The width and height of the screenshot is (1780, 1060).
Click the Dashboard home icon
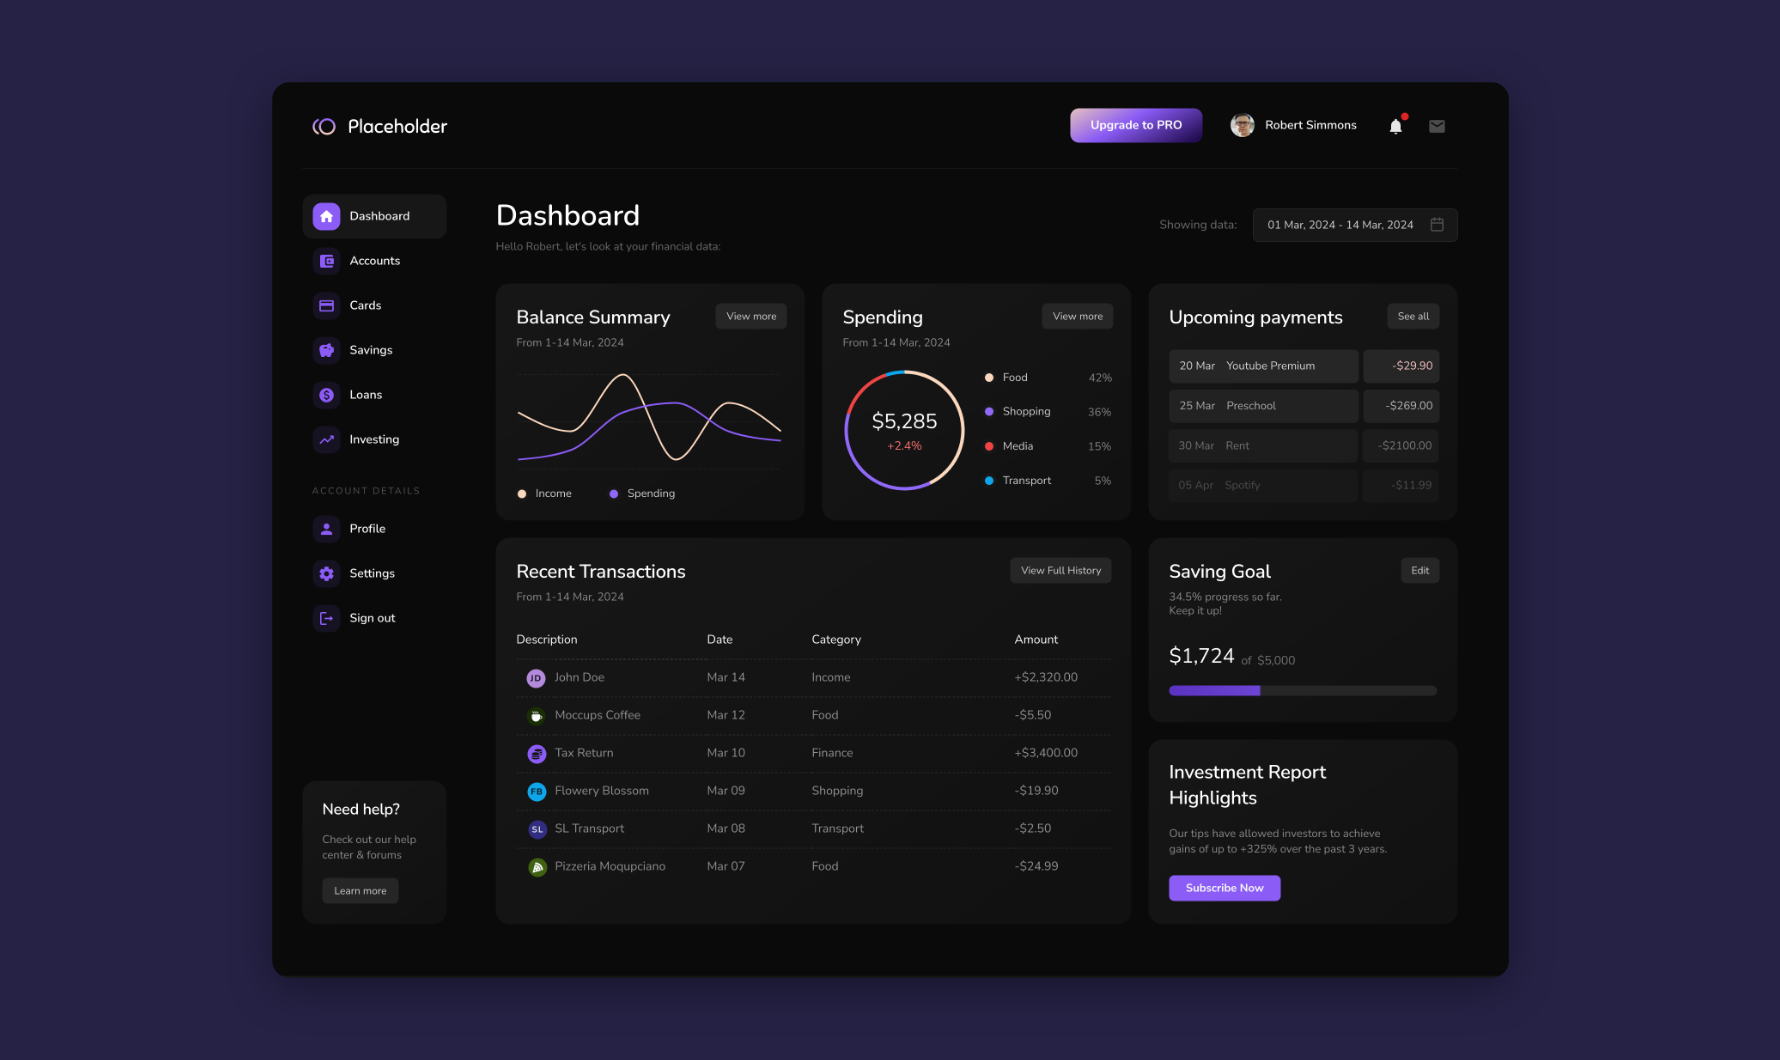(326, 216)
